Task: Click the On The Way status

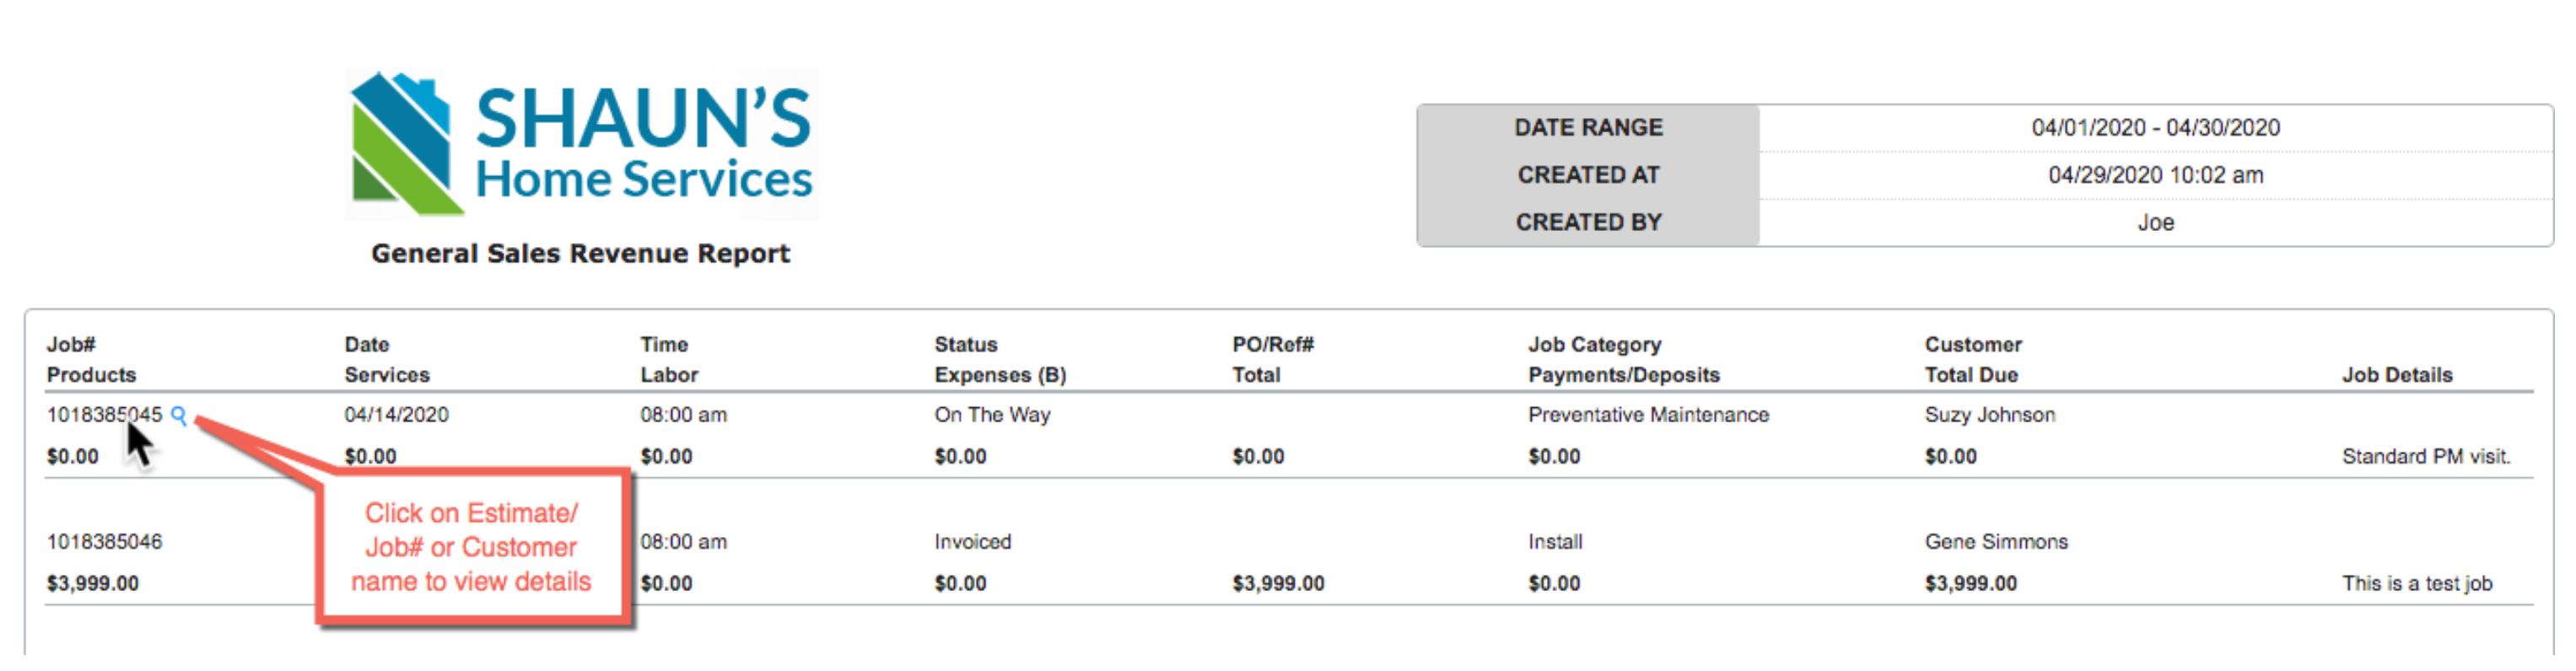Action: click(x=992, y=415)
